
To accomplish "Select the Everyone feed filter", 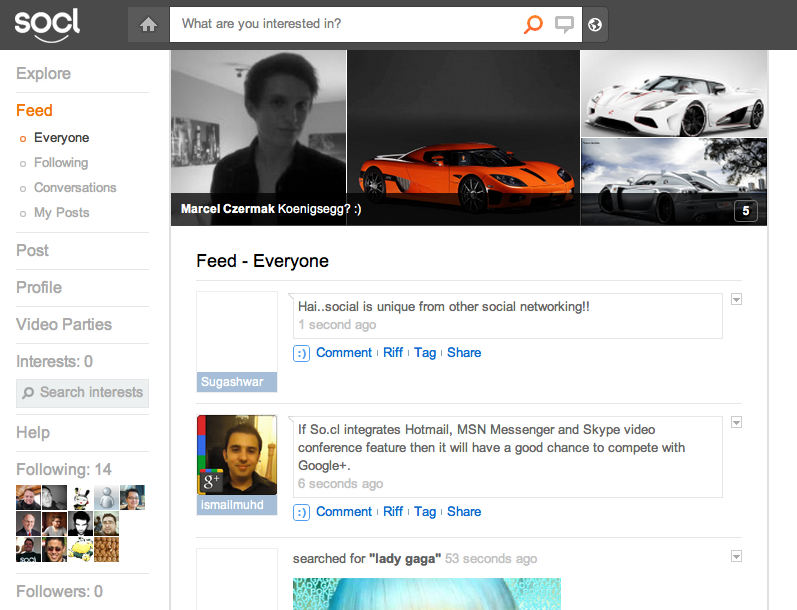I will click(61, 138).
